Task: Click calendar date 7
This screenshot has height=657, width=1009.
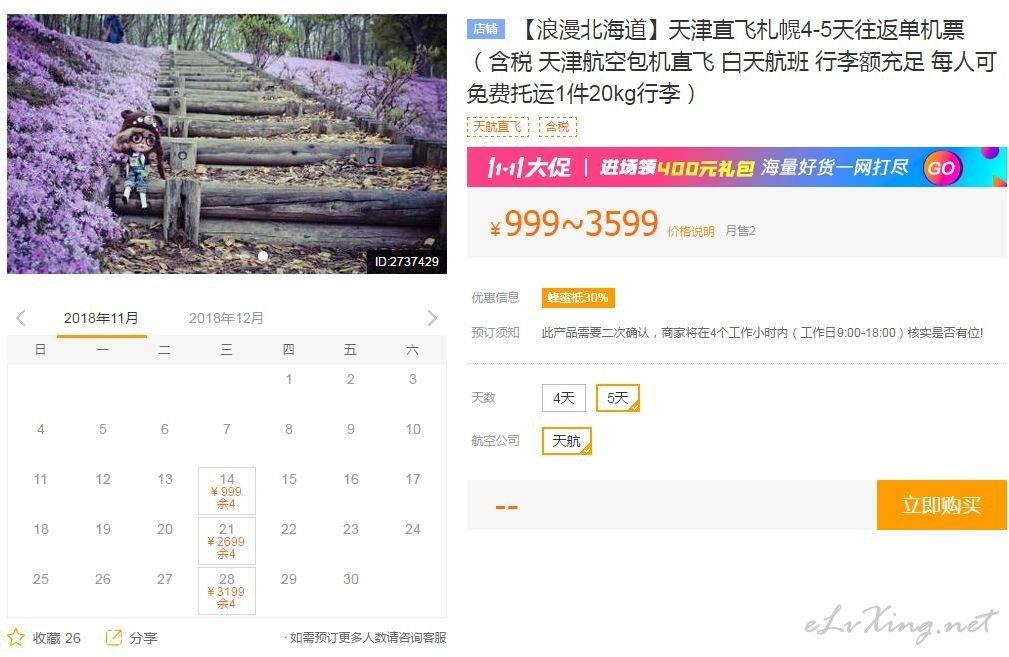Action: point(227,429)
